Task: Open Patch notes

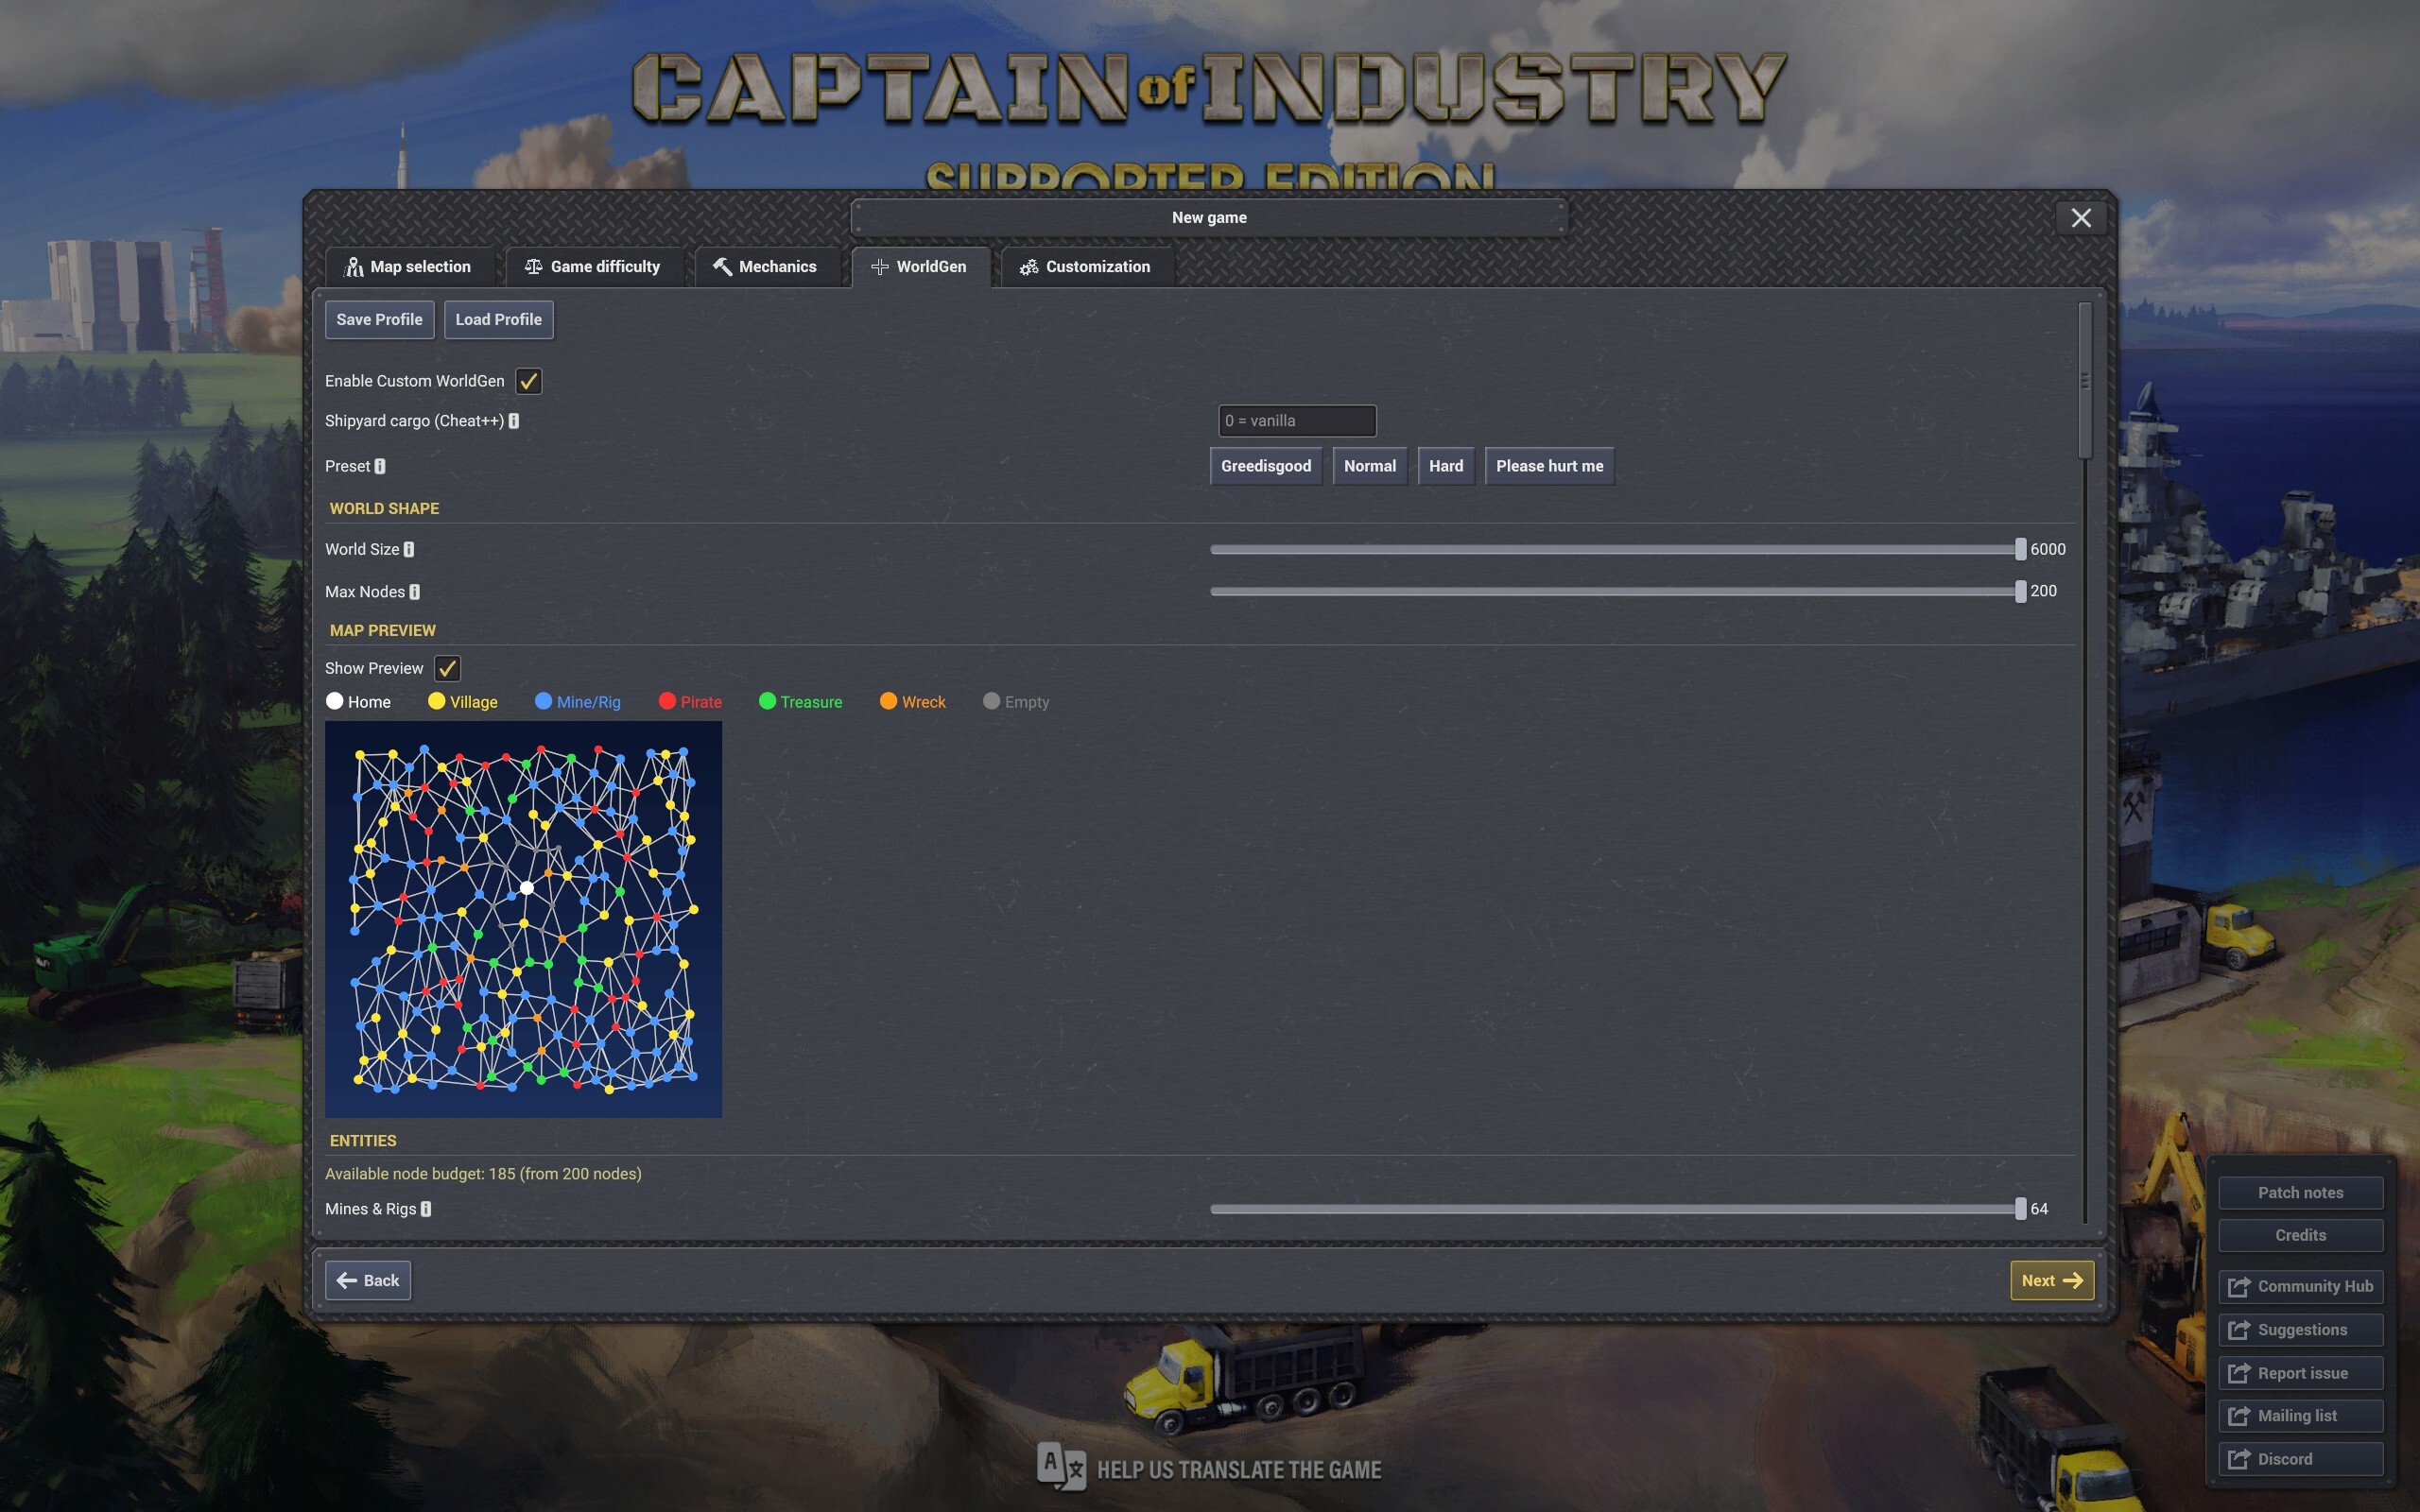Action: pyautogui.click(x=2300, y=1193)
